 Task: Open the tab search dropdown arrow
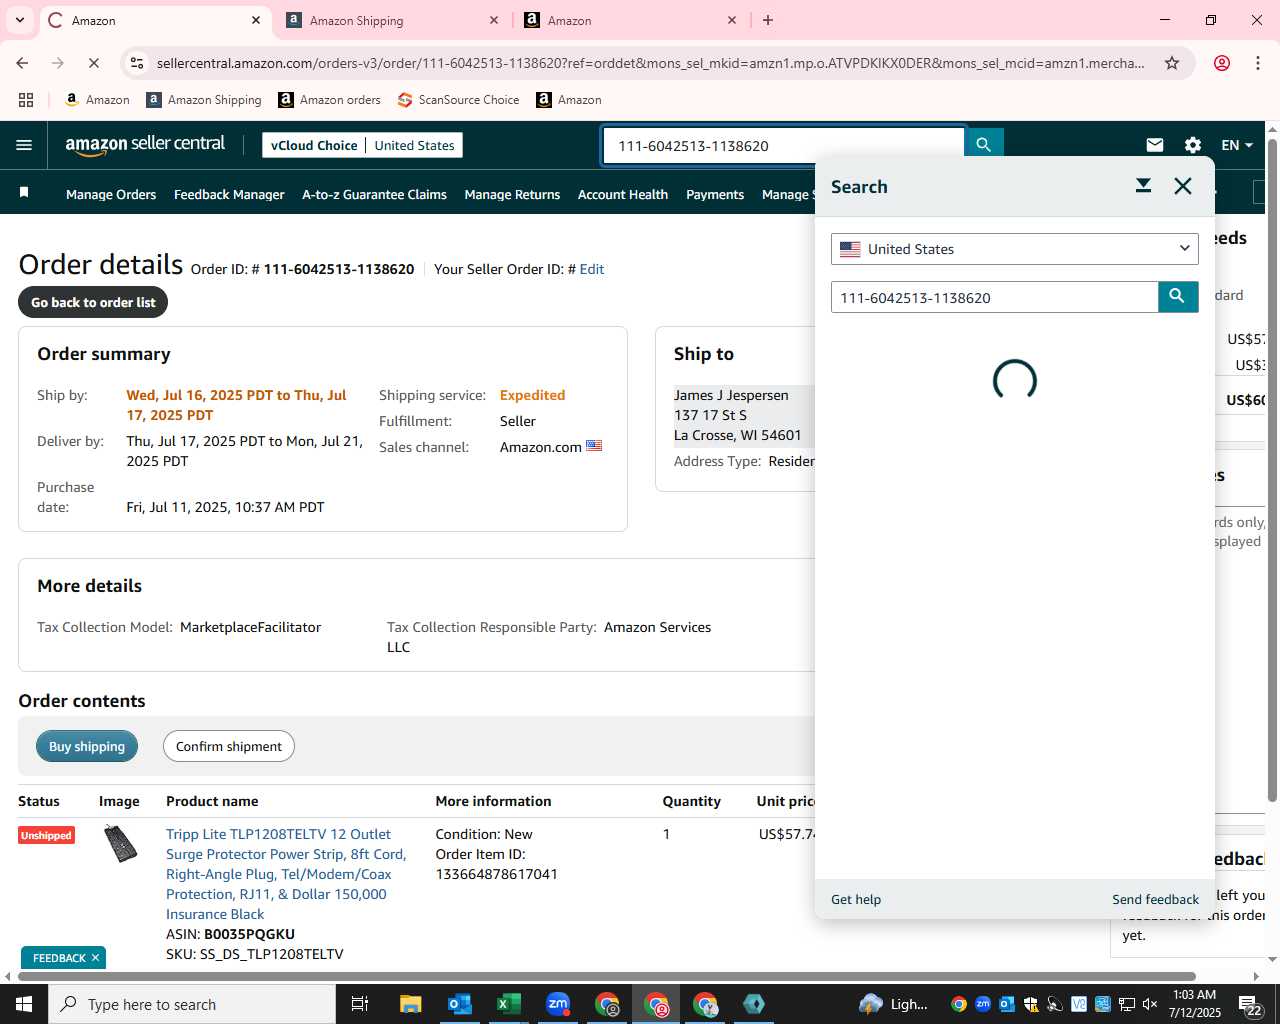click(20, 20)
